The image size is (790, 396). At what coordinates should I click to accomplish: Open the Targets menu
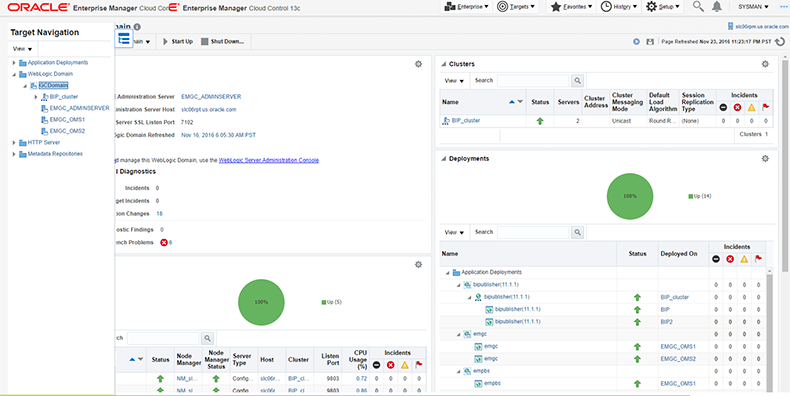point(516,7)
